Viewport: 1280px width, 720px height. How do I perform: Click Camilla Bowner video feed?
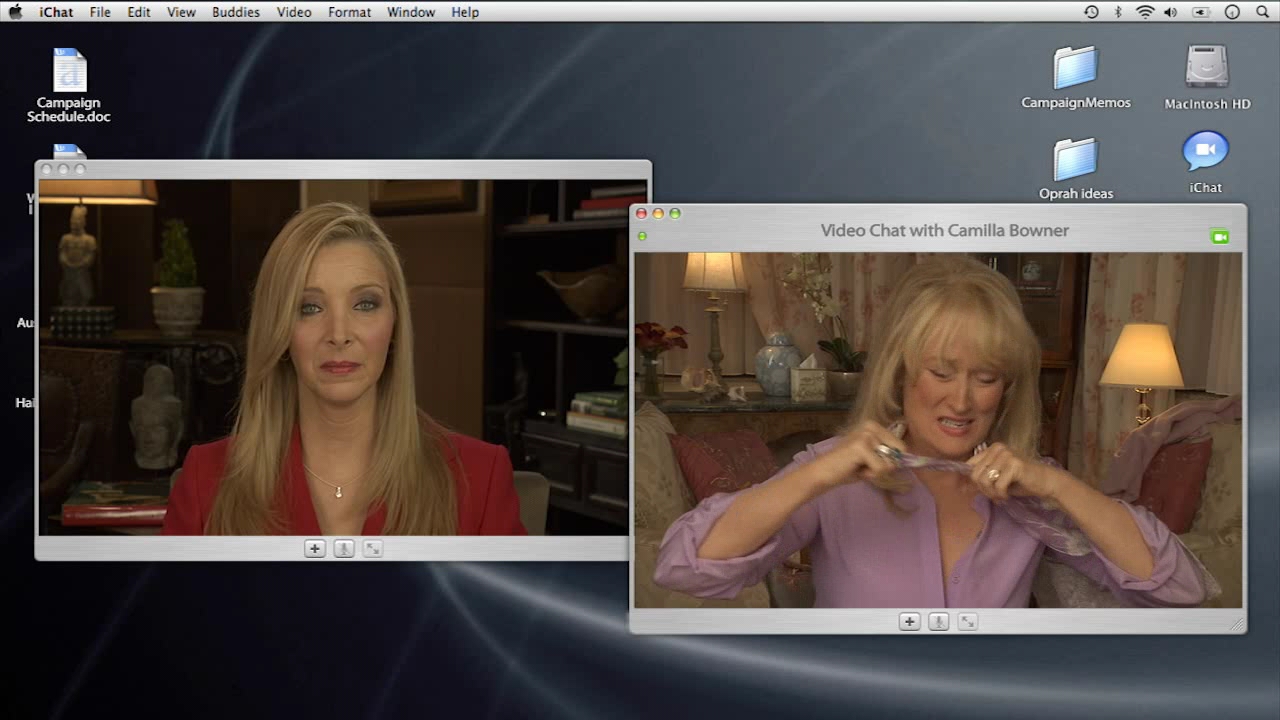(x=938, y=430)
